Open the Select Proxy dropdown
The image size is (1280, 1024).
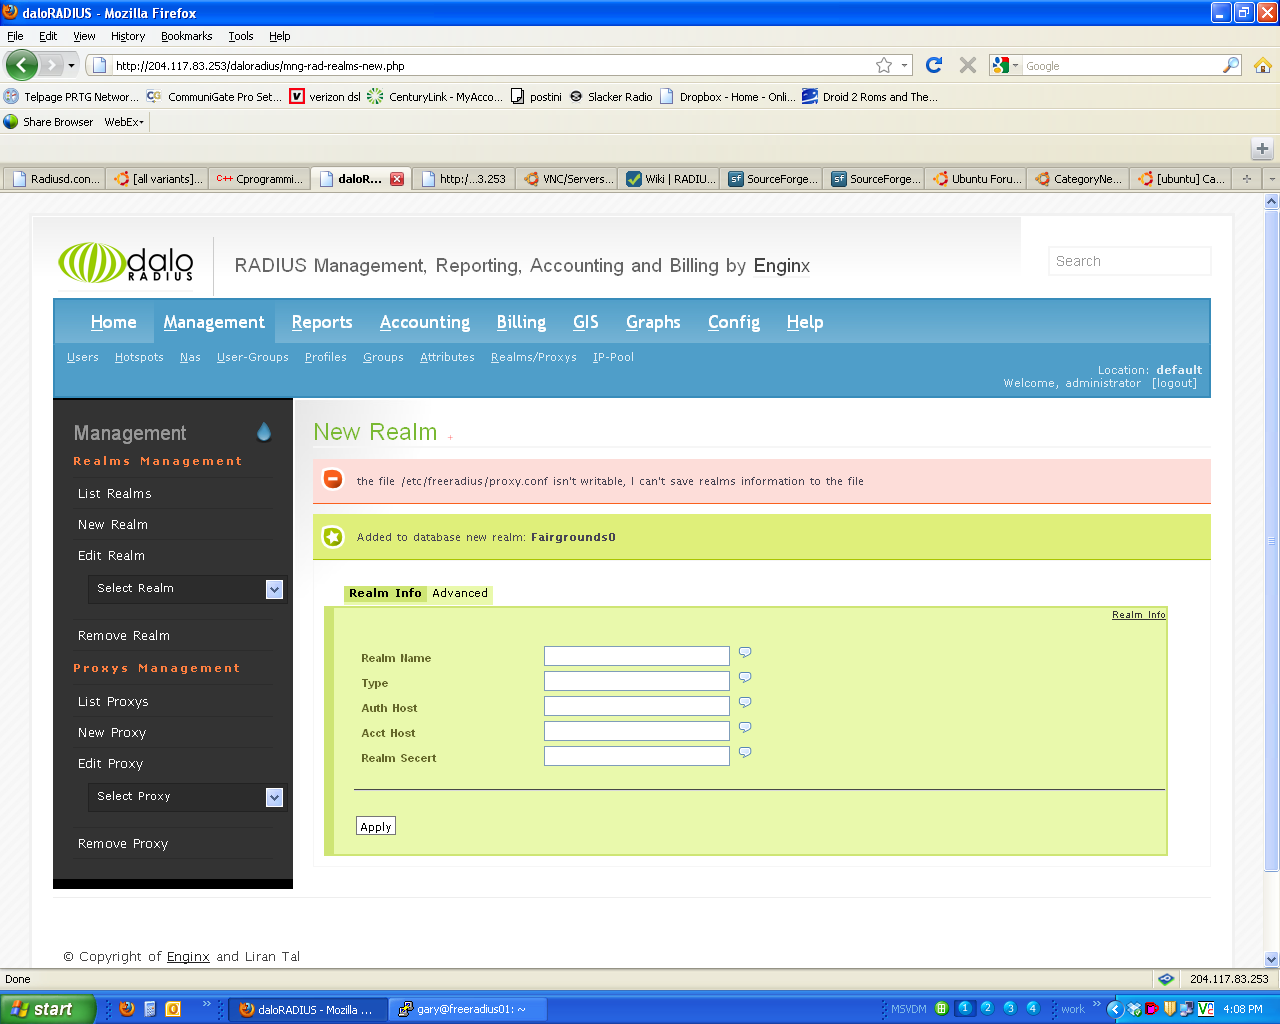[x=187, y=797]
